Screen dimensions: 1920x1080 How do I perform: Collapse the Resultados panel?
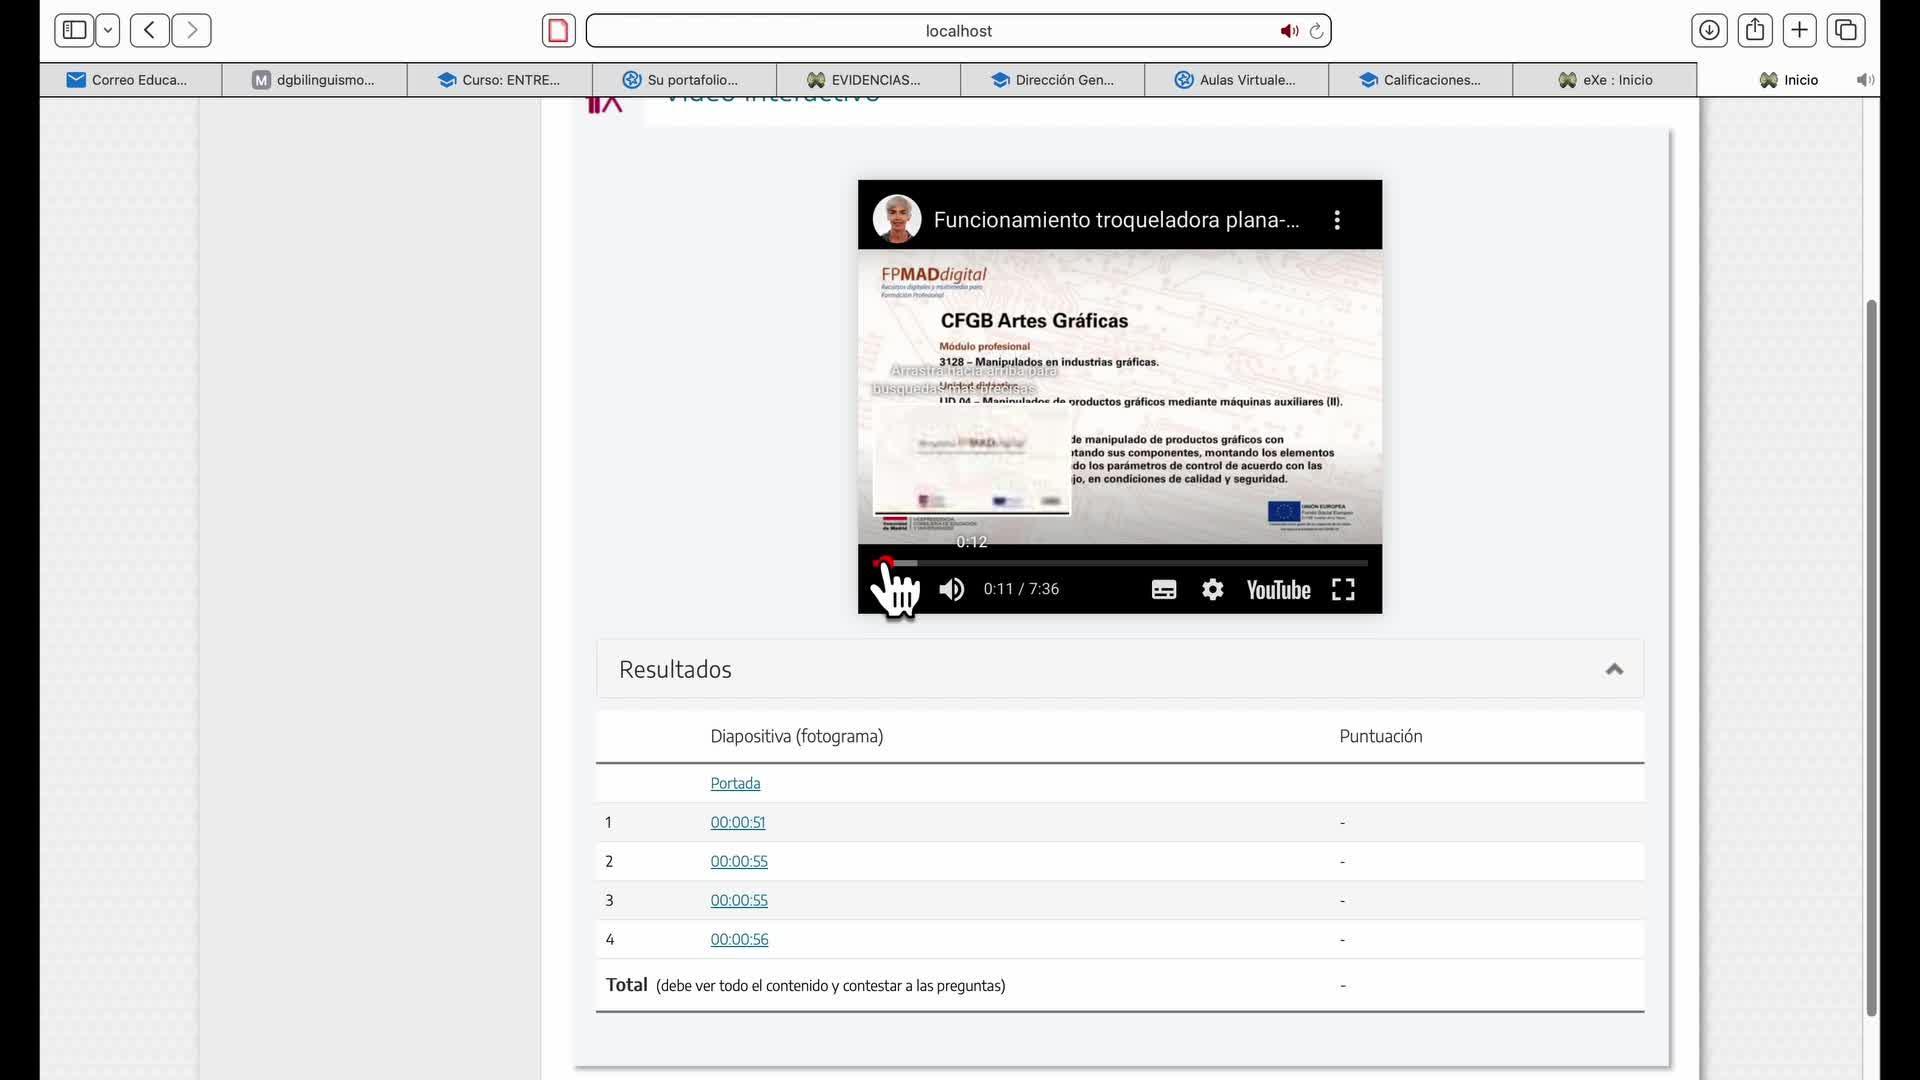point(1613,669)
